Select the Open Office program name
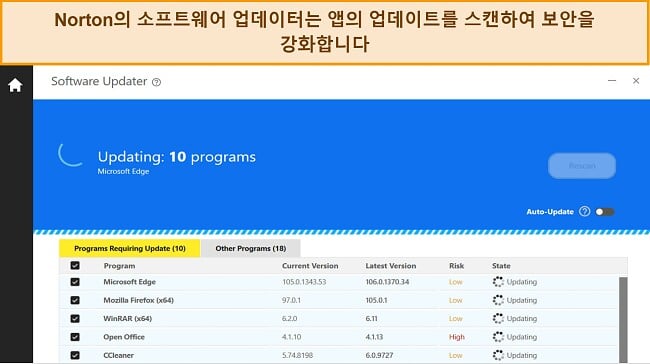 pos(124,337)
